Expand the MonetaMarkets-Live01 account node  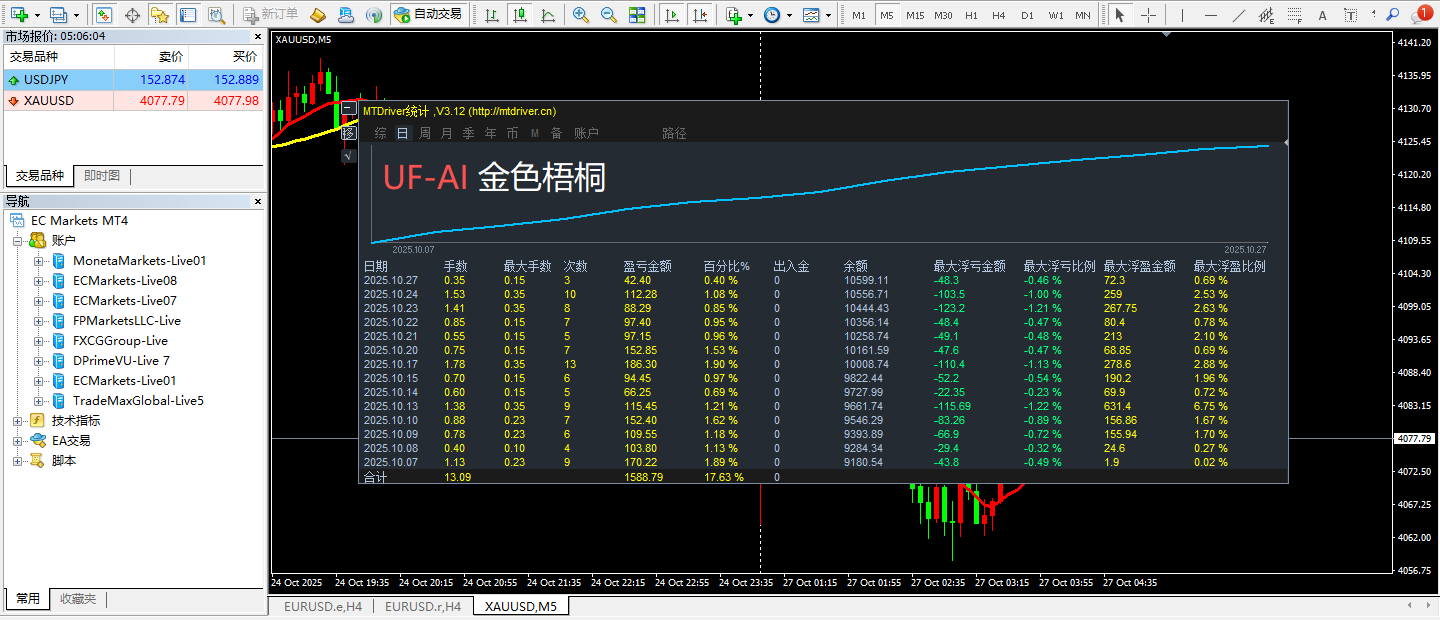pos(38,261)
